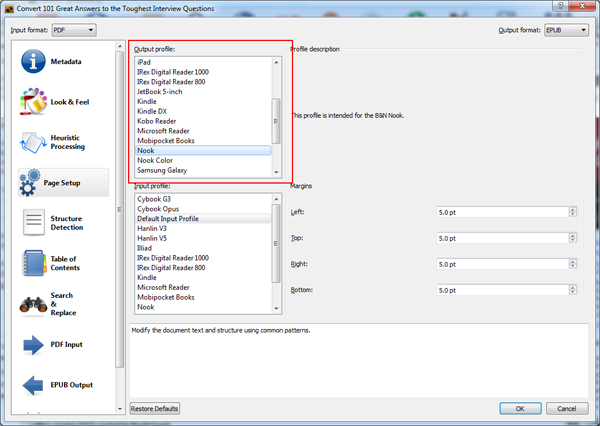Open the Metadata section icon
The image size is (600, 426).
[x=33, y=61]
